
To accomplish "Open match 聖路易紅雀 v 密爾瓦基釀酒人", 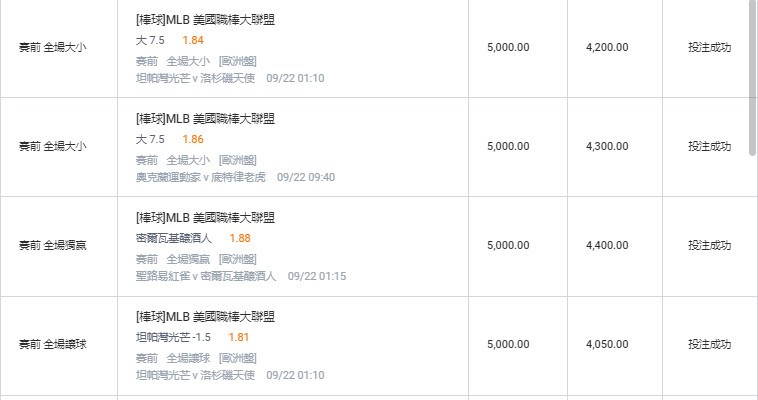I will coord(206,276).
